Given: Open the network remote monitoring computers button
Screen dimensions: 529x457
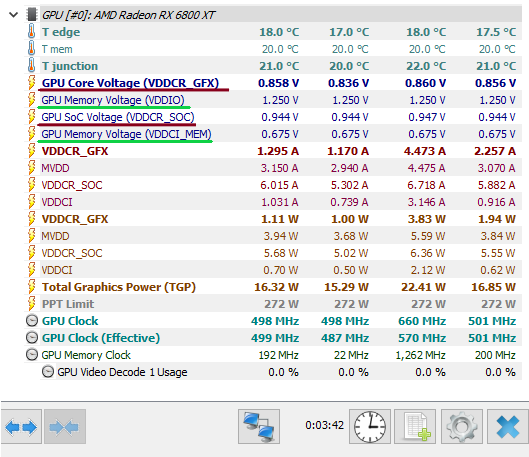Looking at the screenshot, I should tap(259, 427).
